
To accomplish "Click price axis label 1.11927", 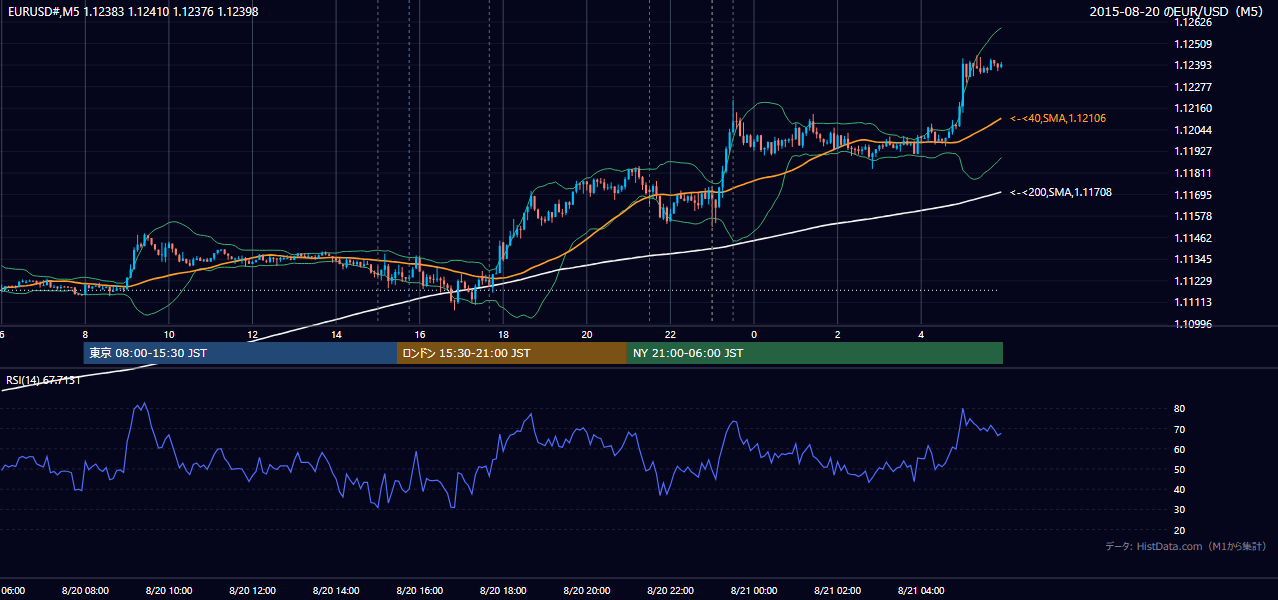I will click(x=1194, y=151).
